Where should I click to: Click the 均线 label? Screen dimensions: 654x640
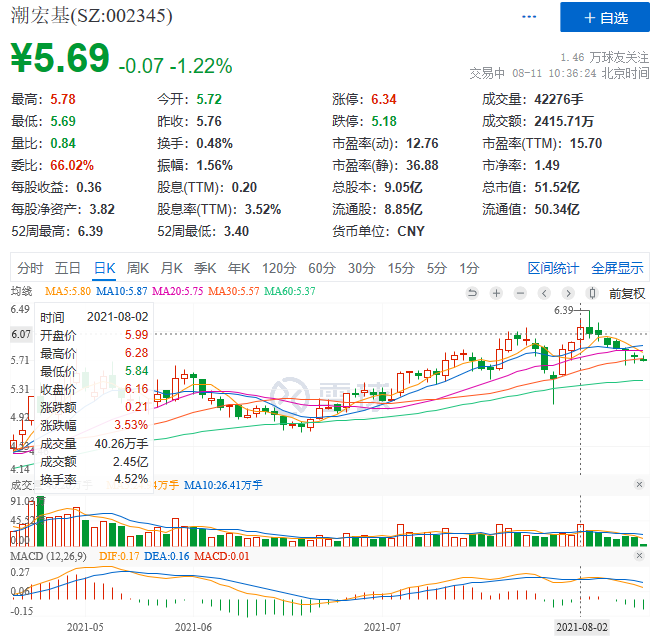pyautogui.click(x=21, y=291)
